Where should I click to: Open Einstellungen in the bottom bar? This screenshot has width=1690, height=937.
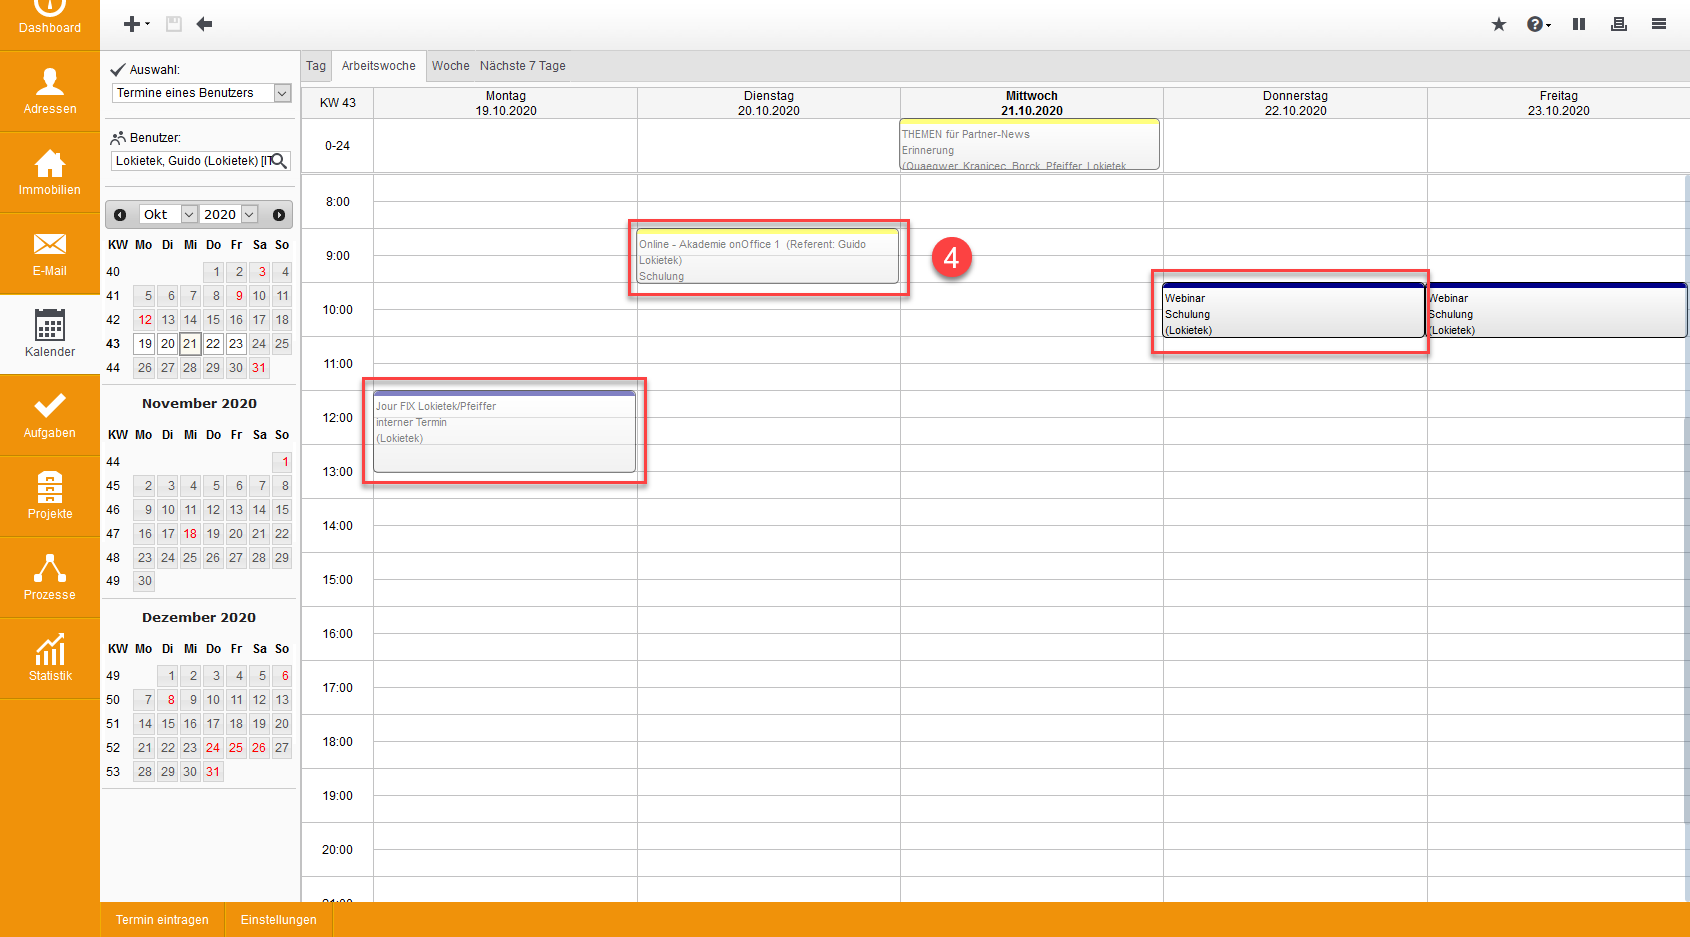pyautogui.click(x=278, y=920)
